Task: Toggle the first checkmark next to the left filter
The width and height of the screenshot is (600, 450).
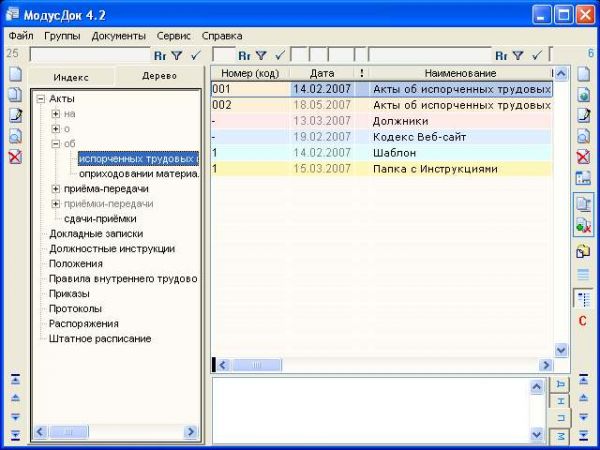Action: pyautogui.click(x=196, y=55)
